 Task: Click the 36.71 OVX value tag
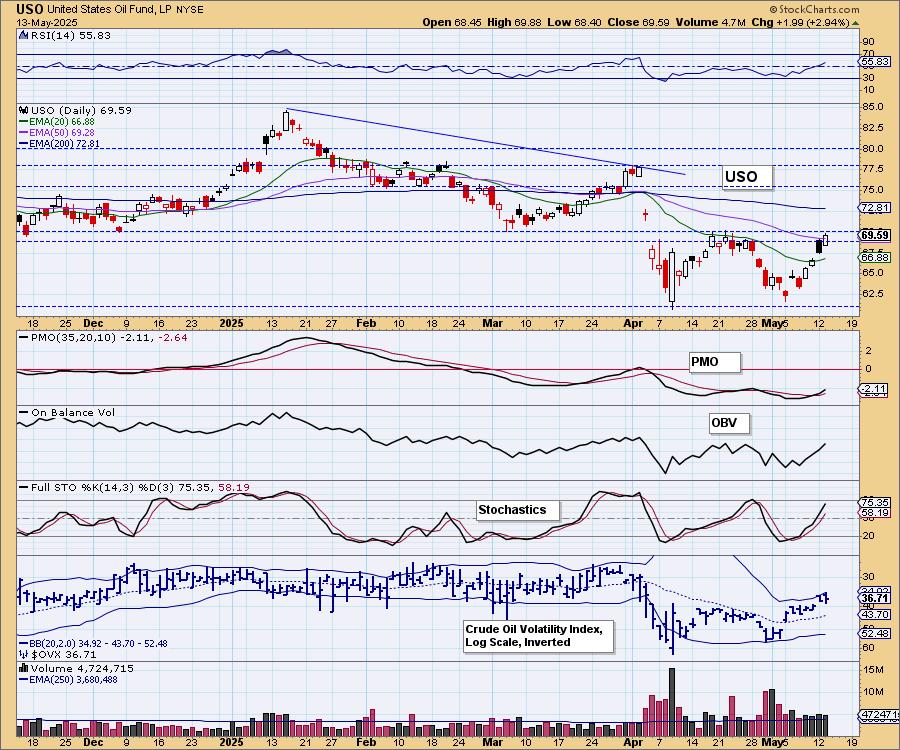875,598
